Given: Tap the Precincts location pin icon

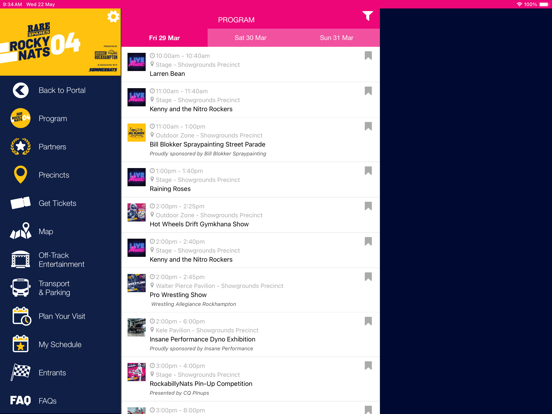Looking at the screenshot, I should (20, 175).
